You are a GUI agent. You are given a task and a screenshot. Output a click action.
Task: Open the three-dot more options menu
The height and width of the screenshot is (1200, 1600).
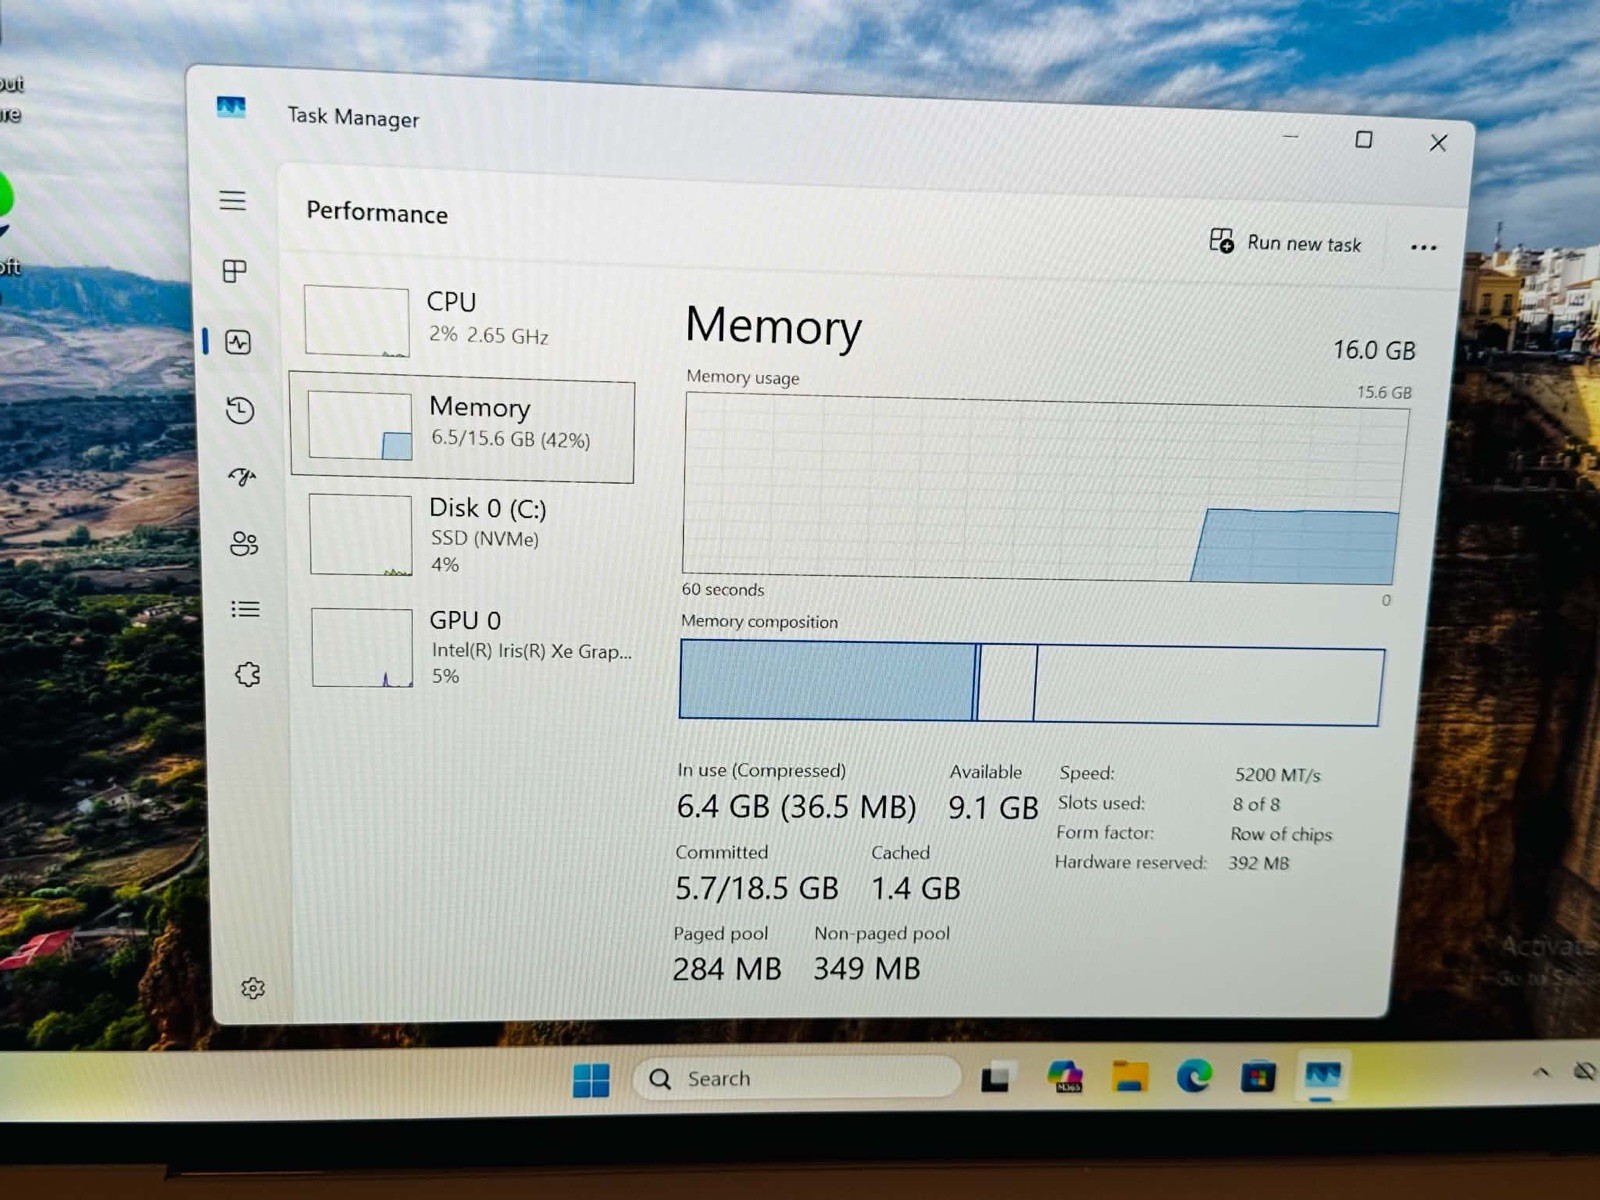[1423, 247]
